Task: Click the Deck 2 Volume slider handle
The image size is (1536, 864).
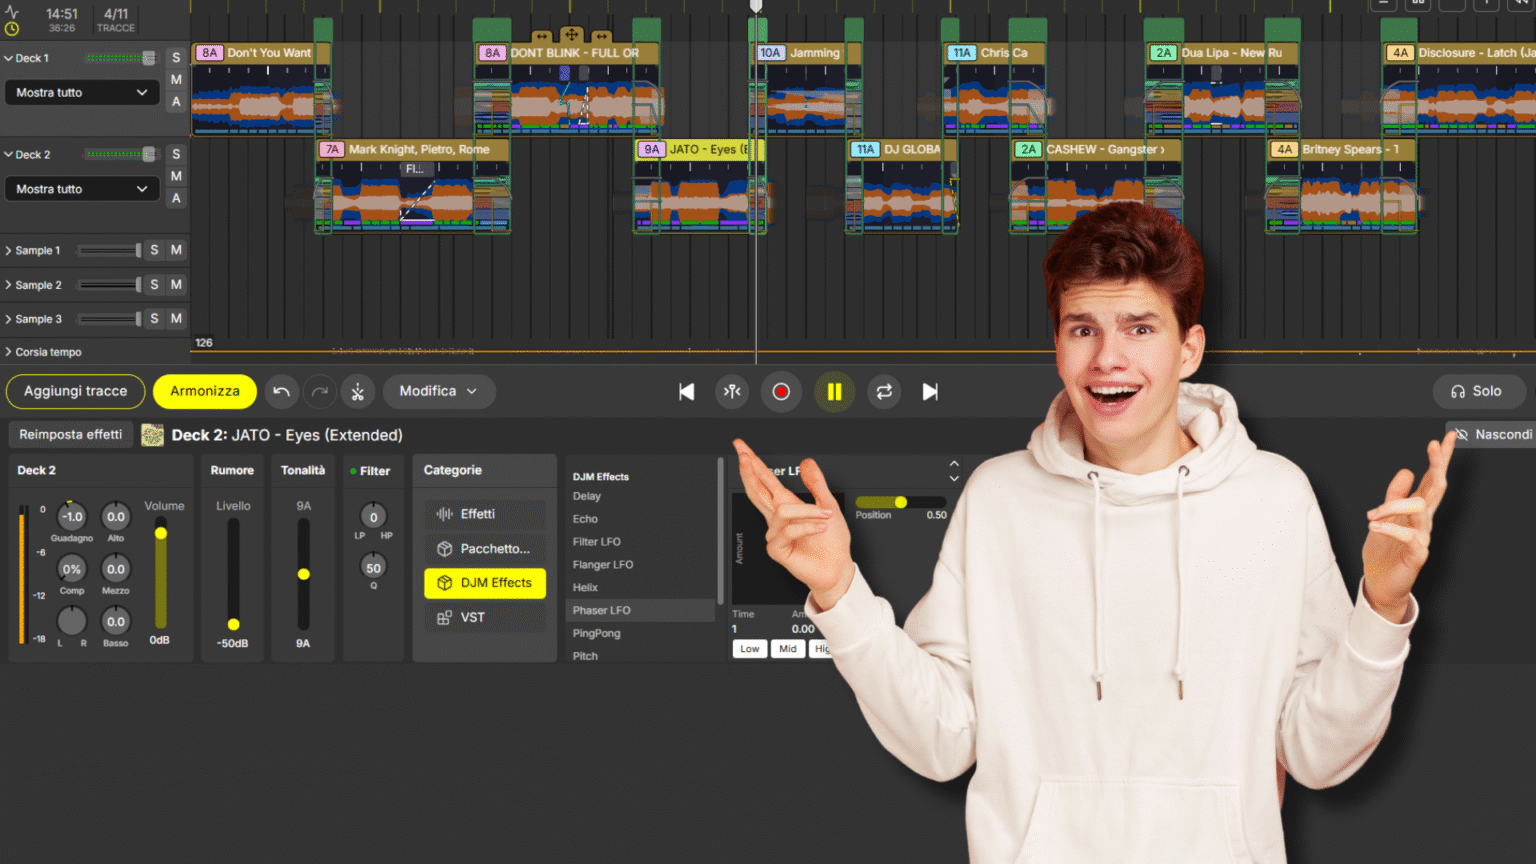Action: (160, 533)
